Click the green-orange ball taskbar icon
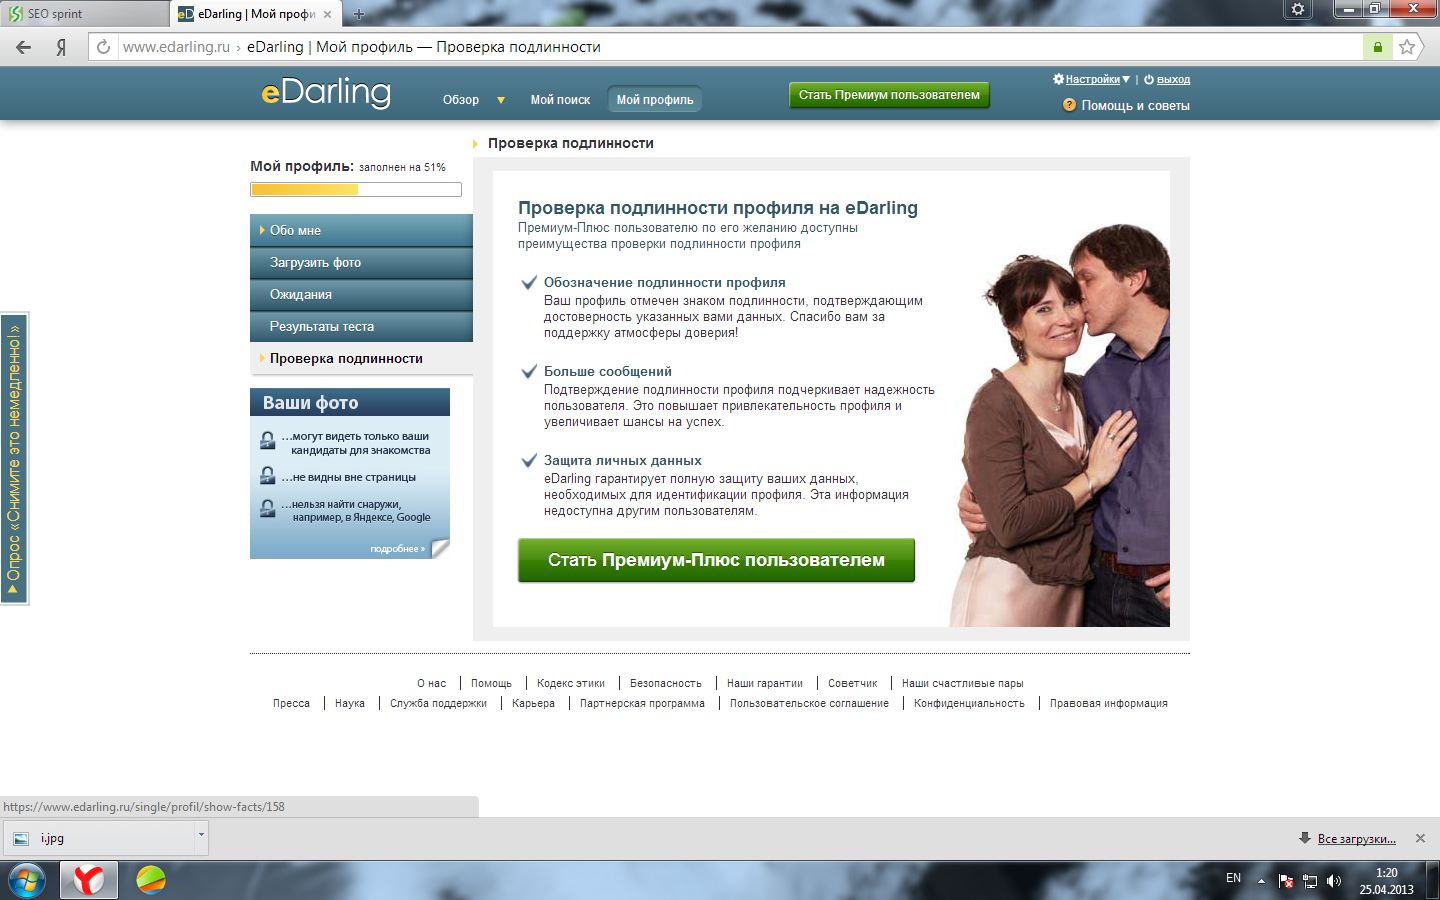Viewport: 1440px width, 900px height. click(151, 880)
